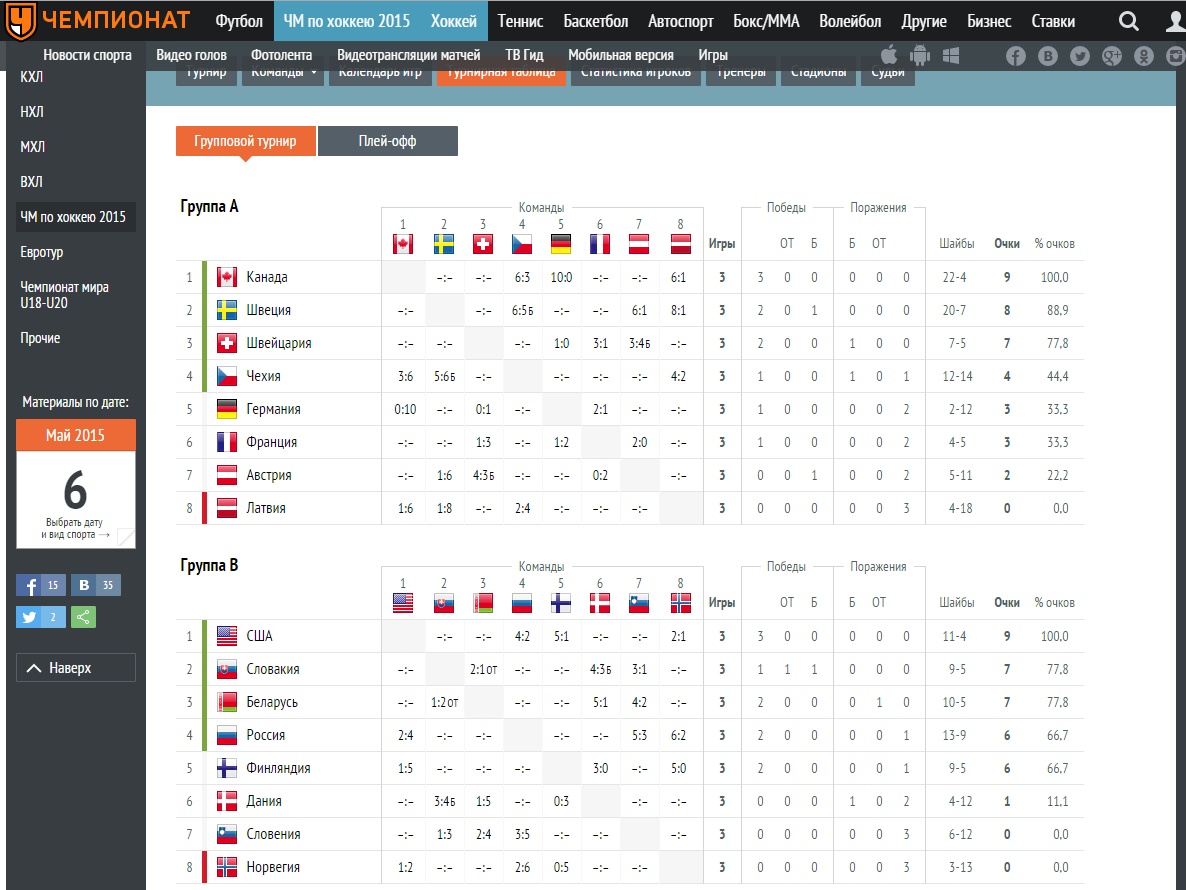
Task: Share via Twitter button in sidebar
Action: tap(41, 617)
